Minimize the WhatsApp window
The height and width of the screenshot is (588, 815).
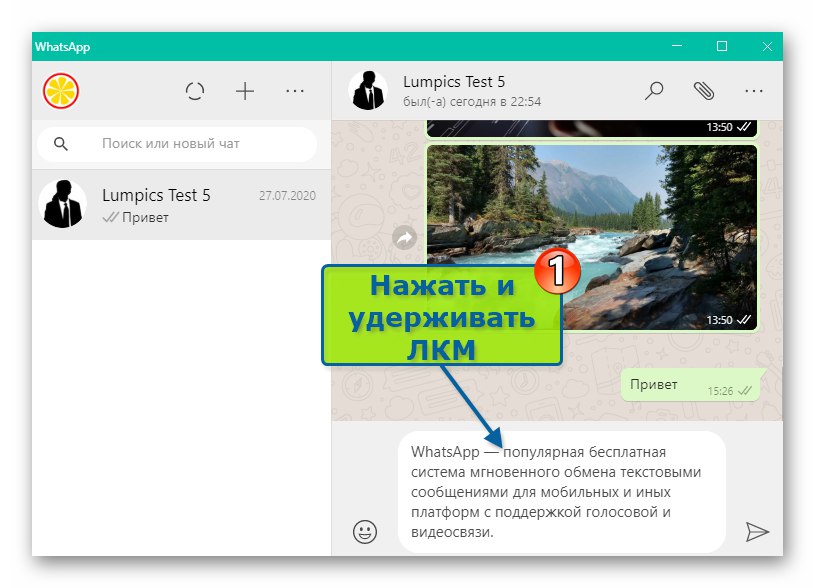click(x=677, y=46)
